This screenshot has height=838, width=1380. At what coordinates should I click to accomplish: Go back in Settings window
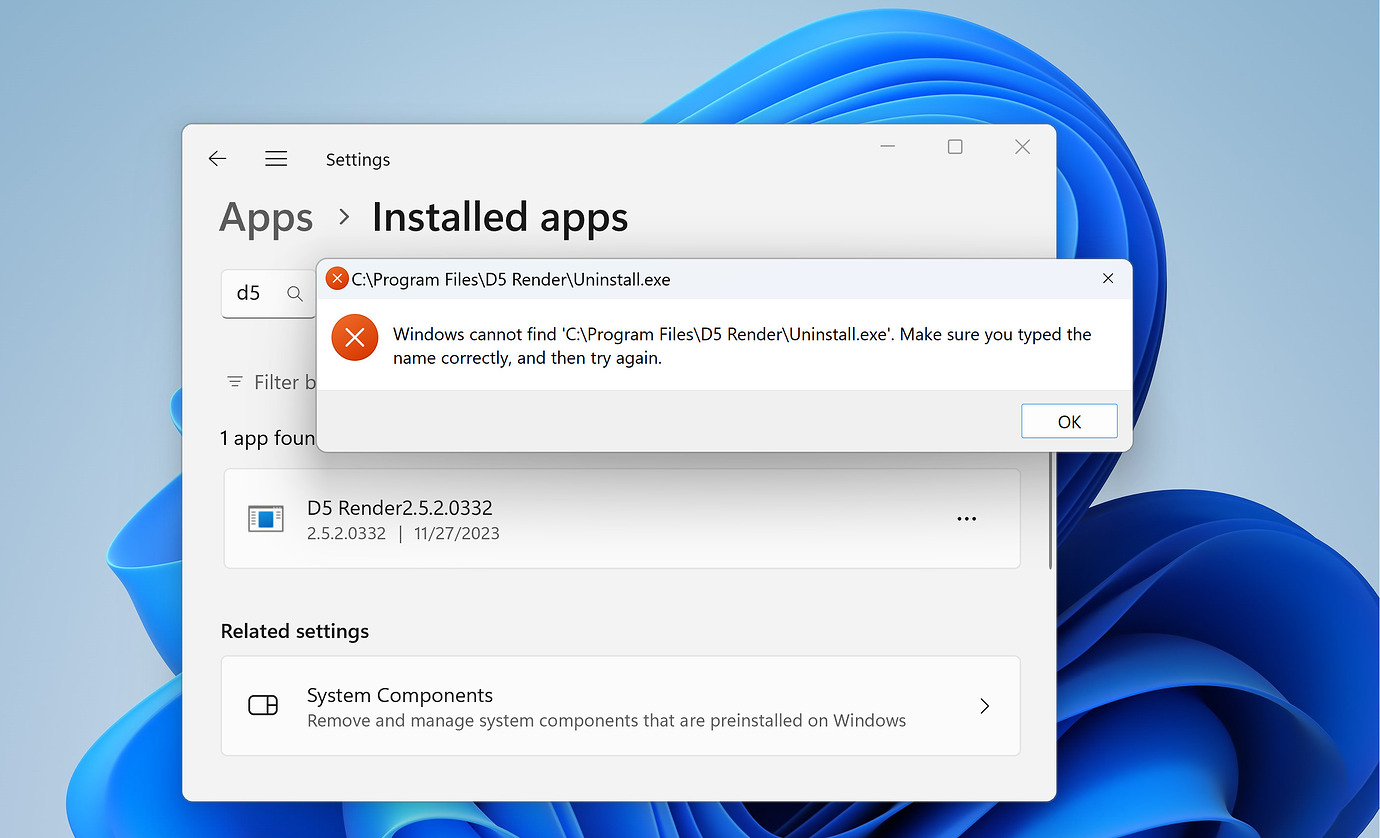pos(217,159)
